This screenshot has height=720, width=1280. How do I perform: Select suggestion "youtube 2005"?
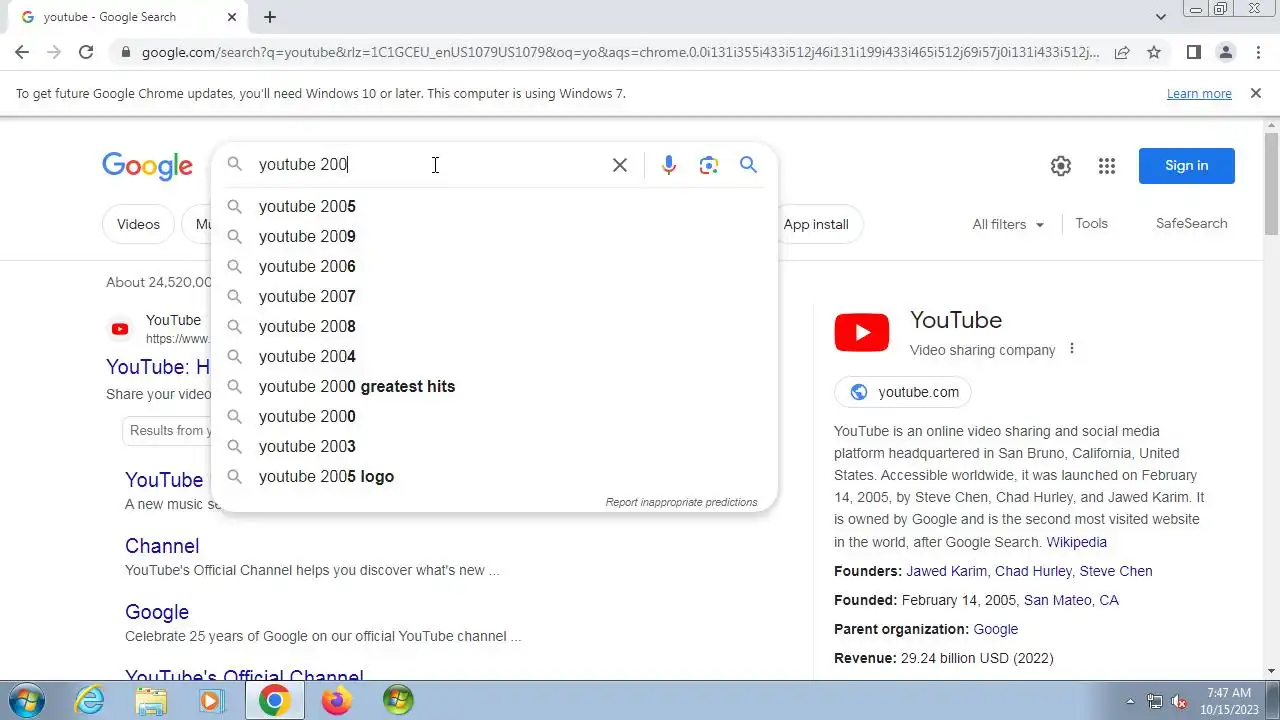(495, 206)
